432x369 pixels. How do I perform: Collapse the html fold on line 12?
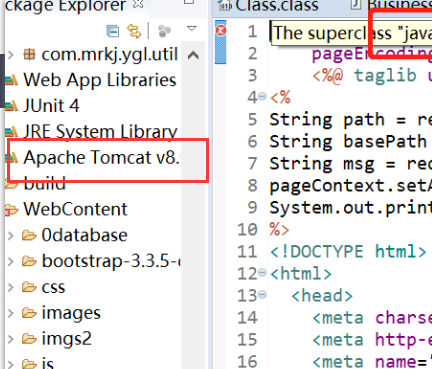point(262,273)
